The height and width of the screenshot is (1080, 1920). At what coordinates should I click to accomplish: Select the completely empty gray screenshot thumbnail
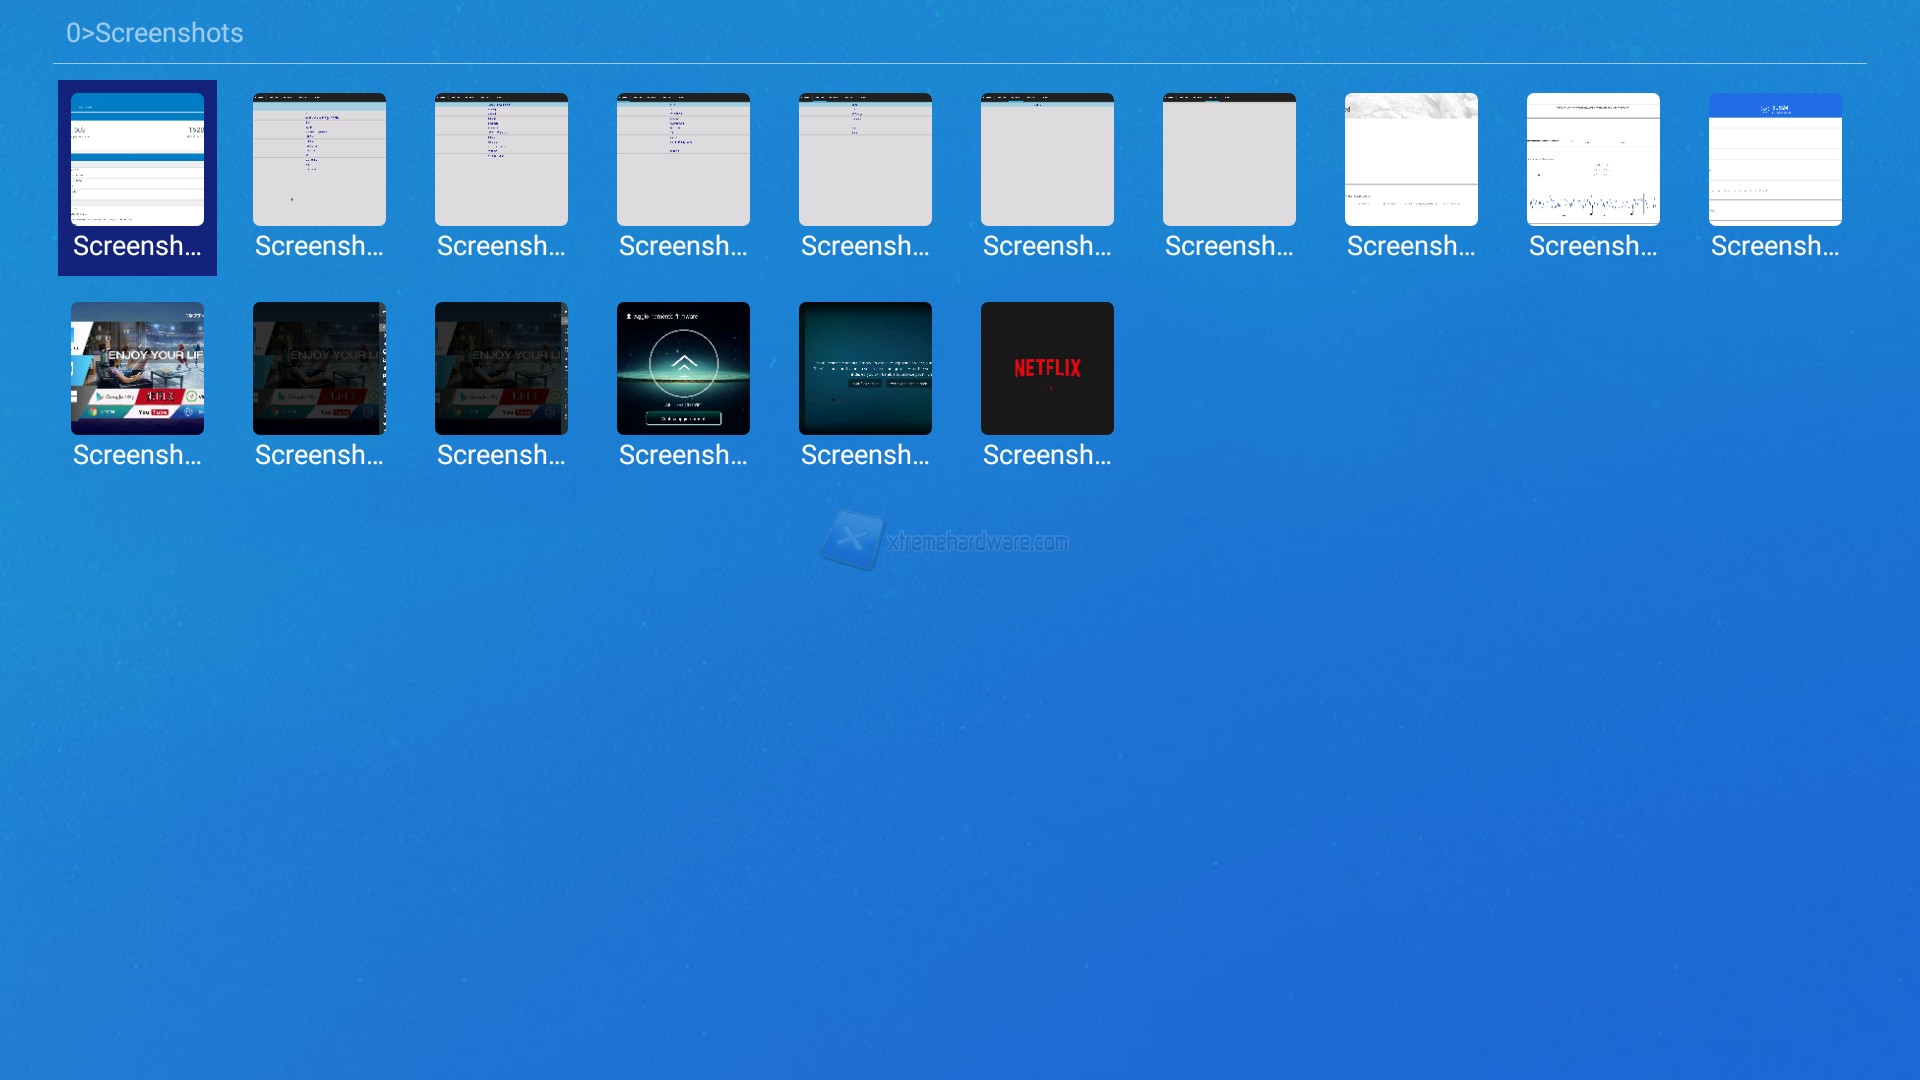pyautogui.click(x=1229, y=159)
